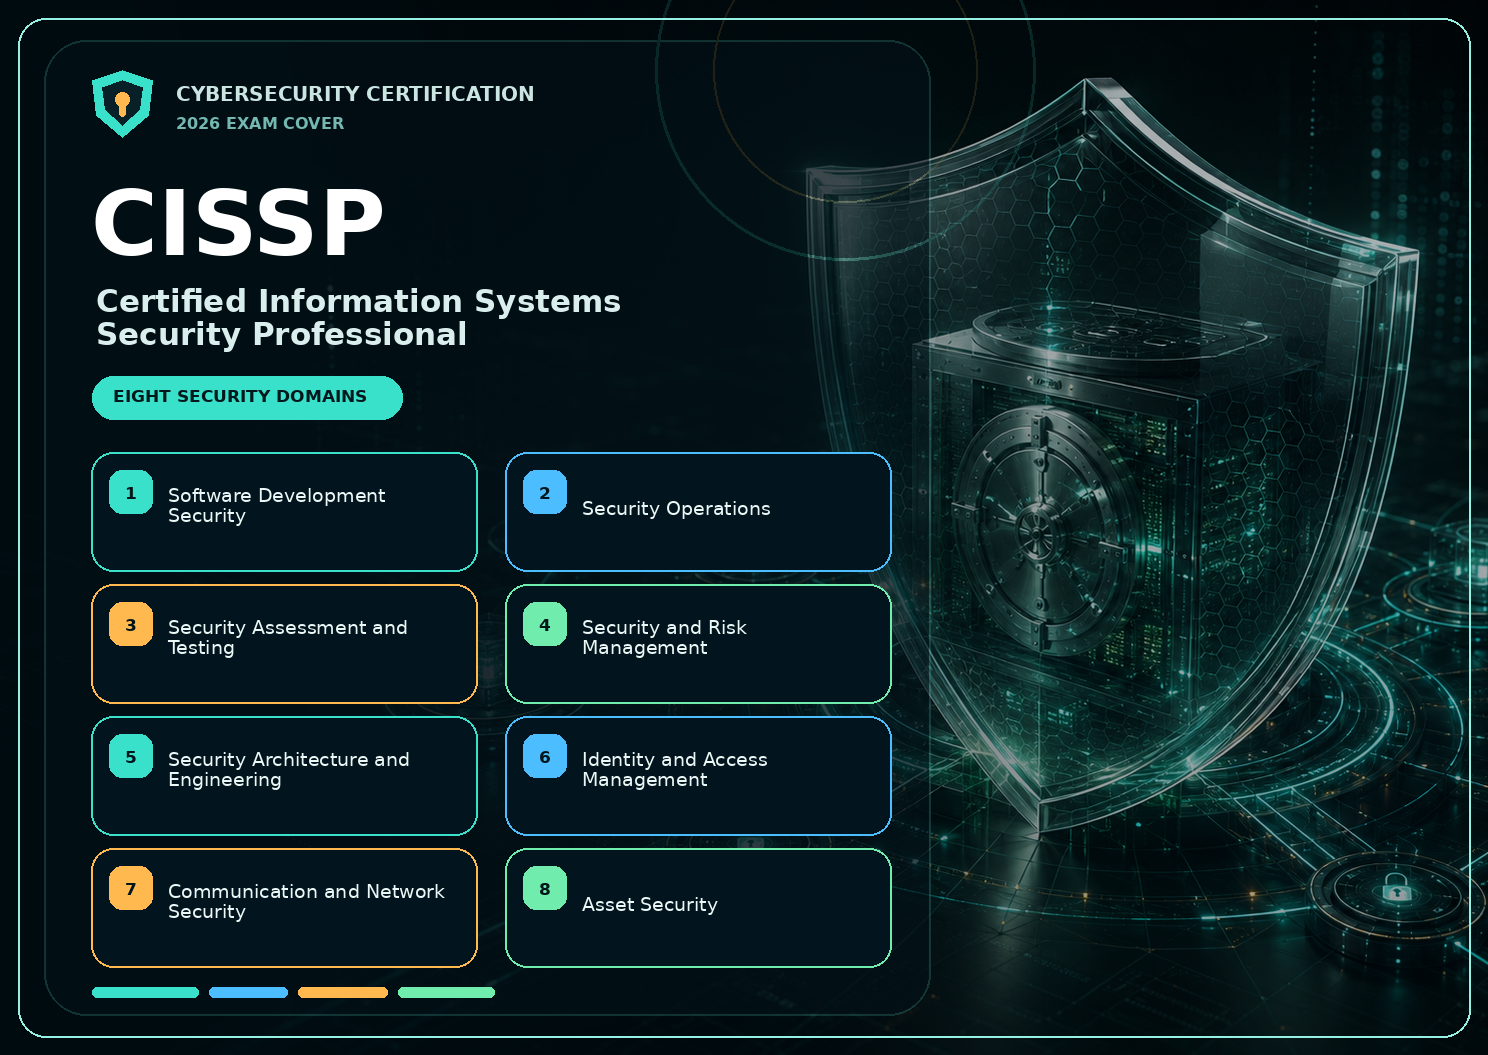This screenshot has width=1488, height=1055.
Task: Open the Security and Risk Management card
Action: click(x=698, y=644)
